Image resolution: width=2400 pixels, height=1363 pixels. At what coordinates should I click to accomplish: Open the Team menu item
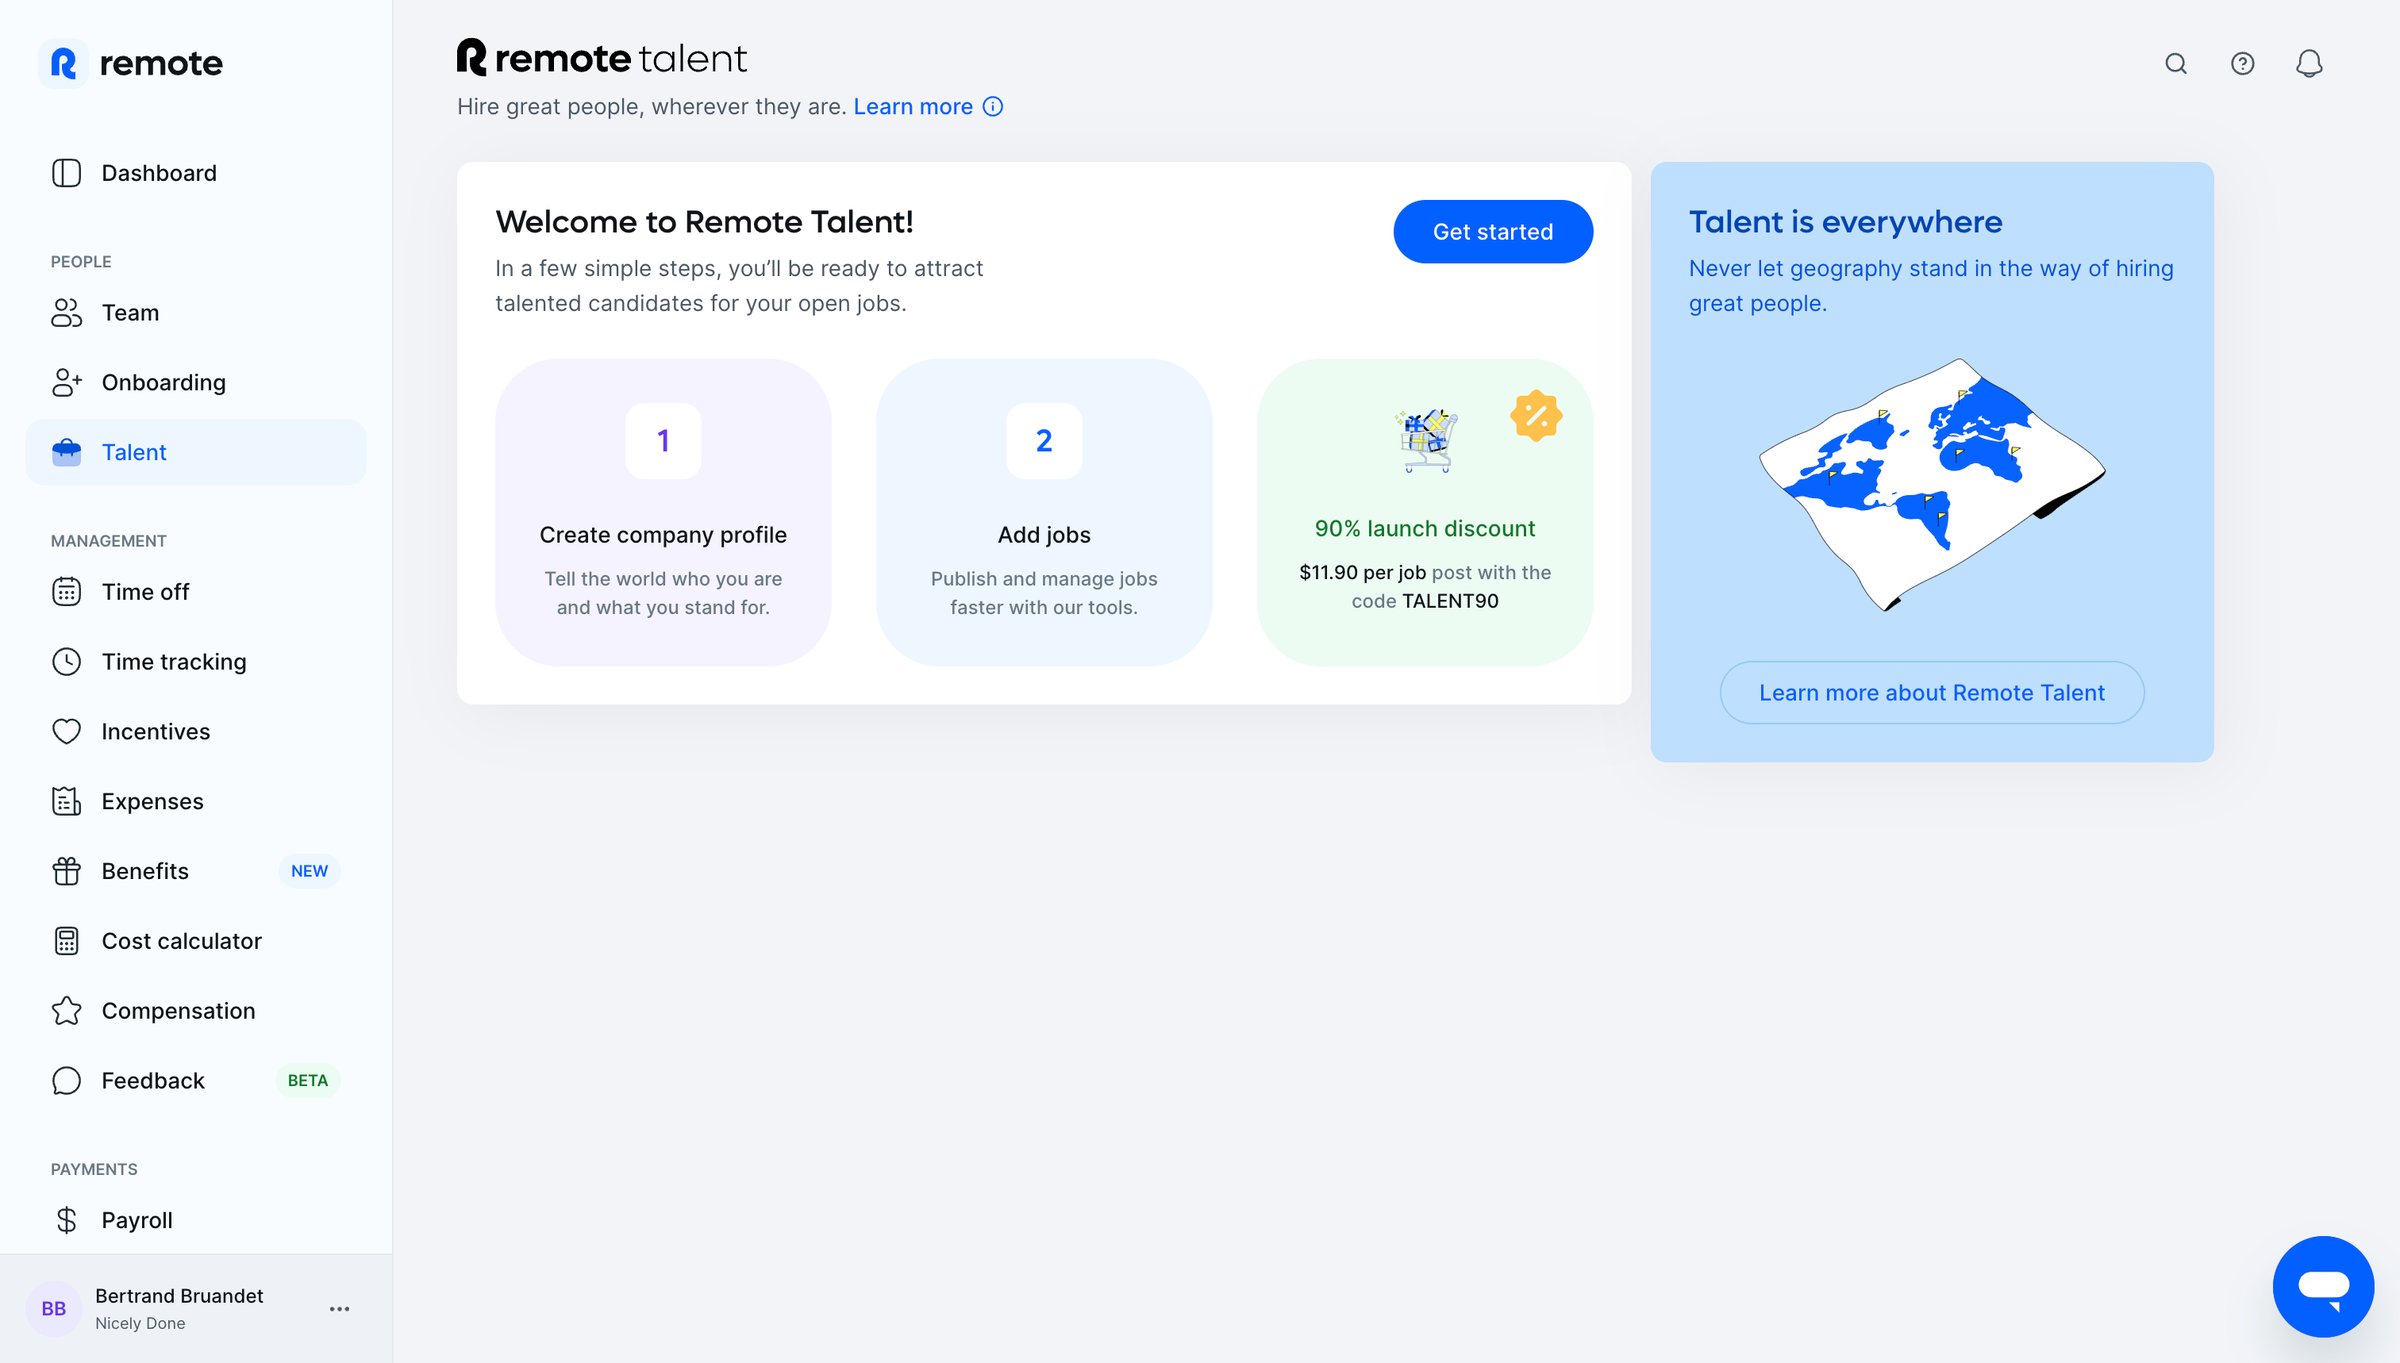point(196,313)
